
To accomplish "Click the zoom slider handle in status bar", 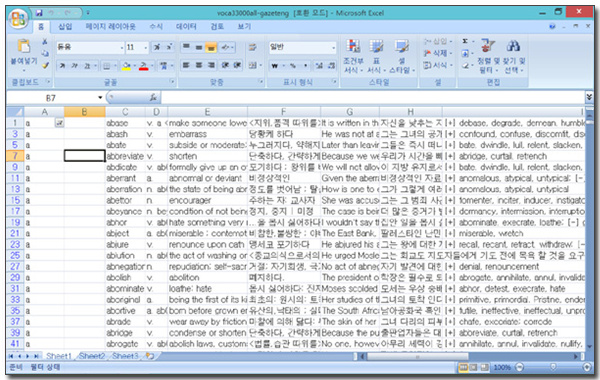I will pos(553,367).
